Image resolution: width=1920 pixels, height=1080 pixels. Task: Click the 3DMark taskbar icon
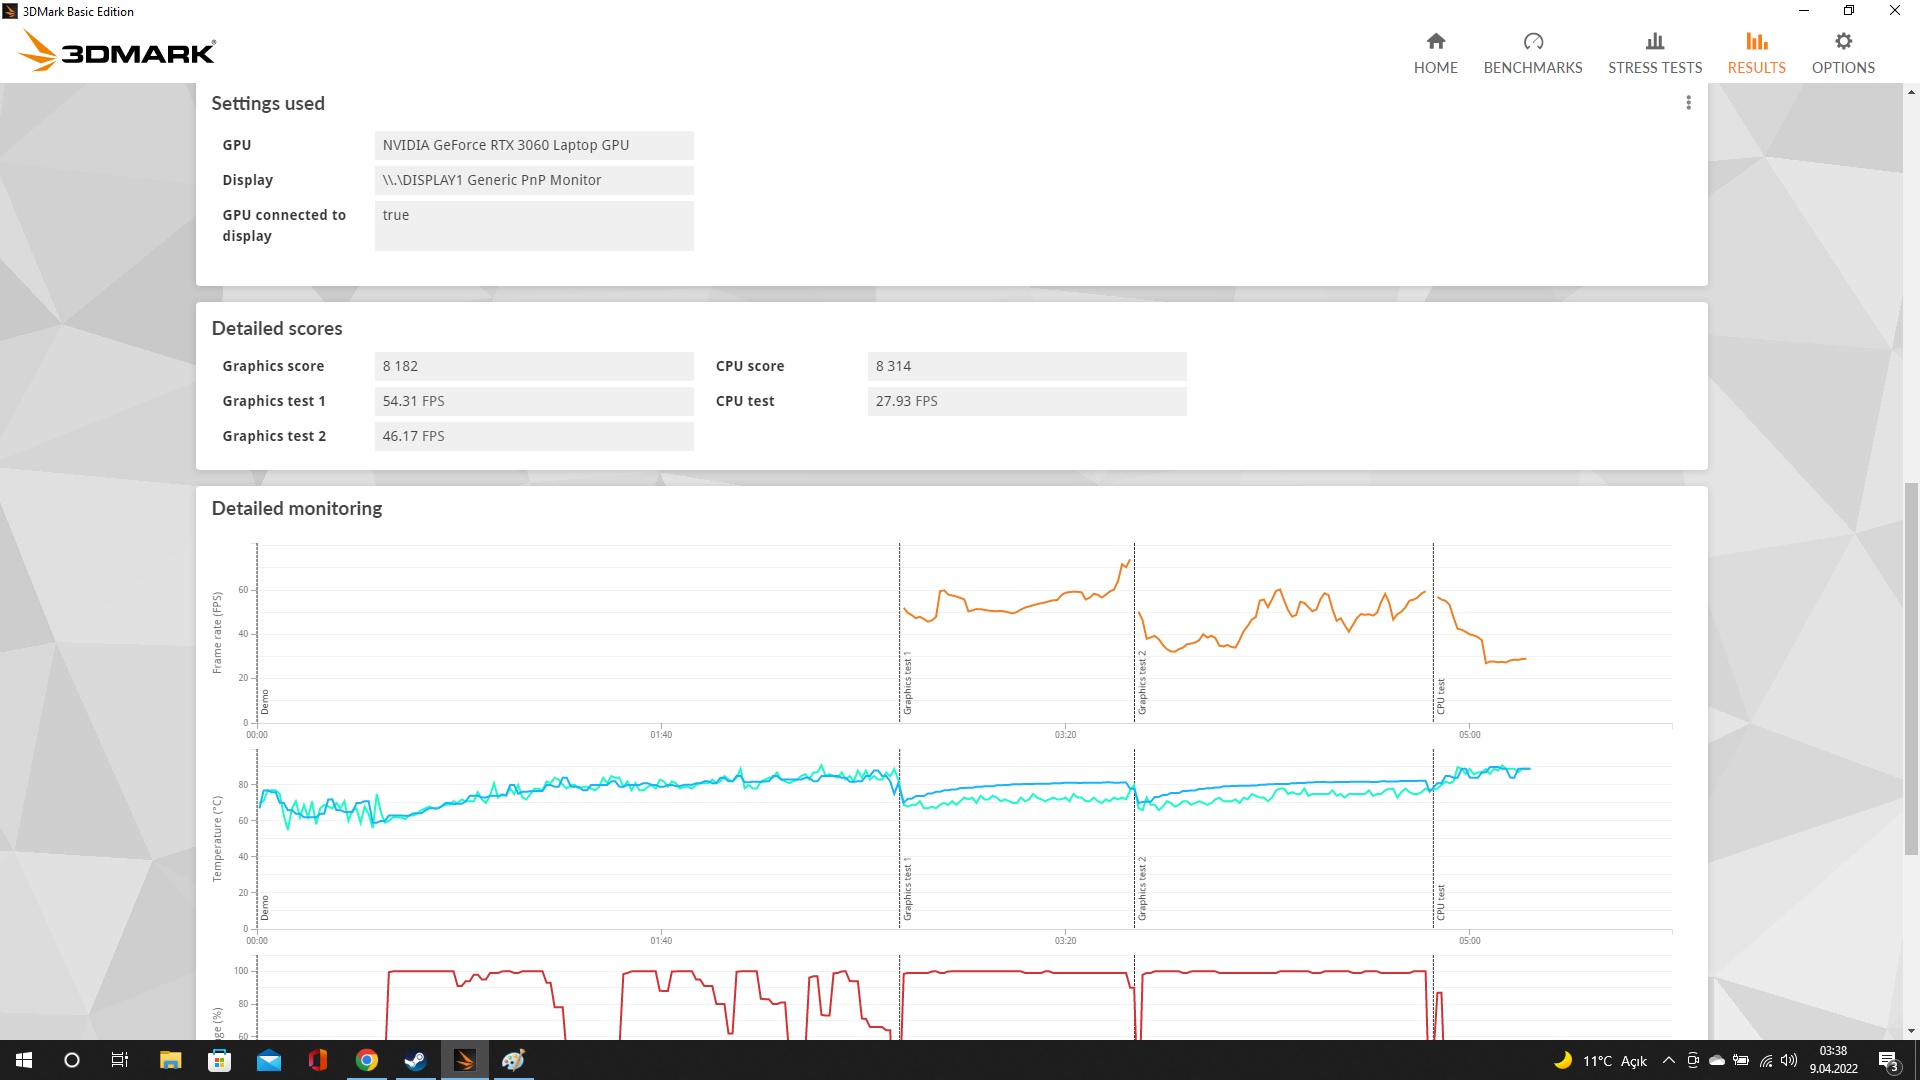coord(464,1060)
